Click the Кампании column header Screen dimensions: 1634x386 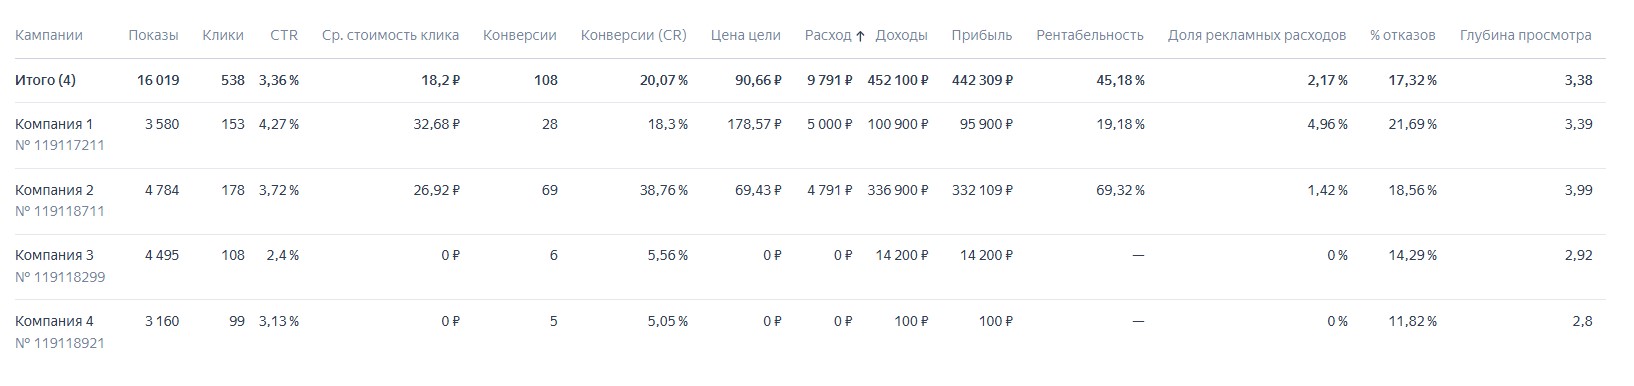[49, 35]
